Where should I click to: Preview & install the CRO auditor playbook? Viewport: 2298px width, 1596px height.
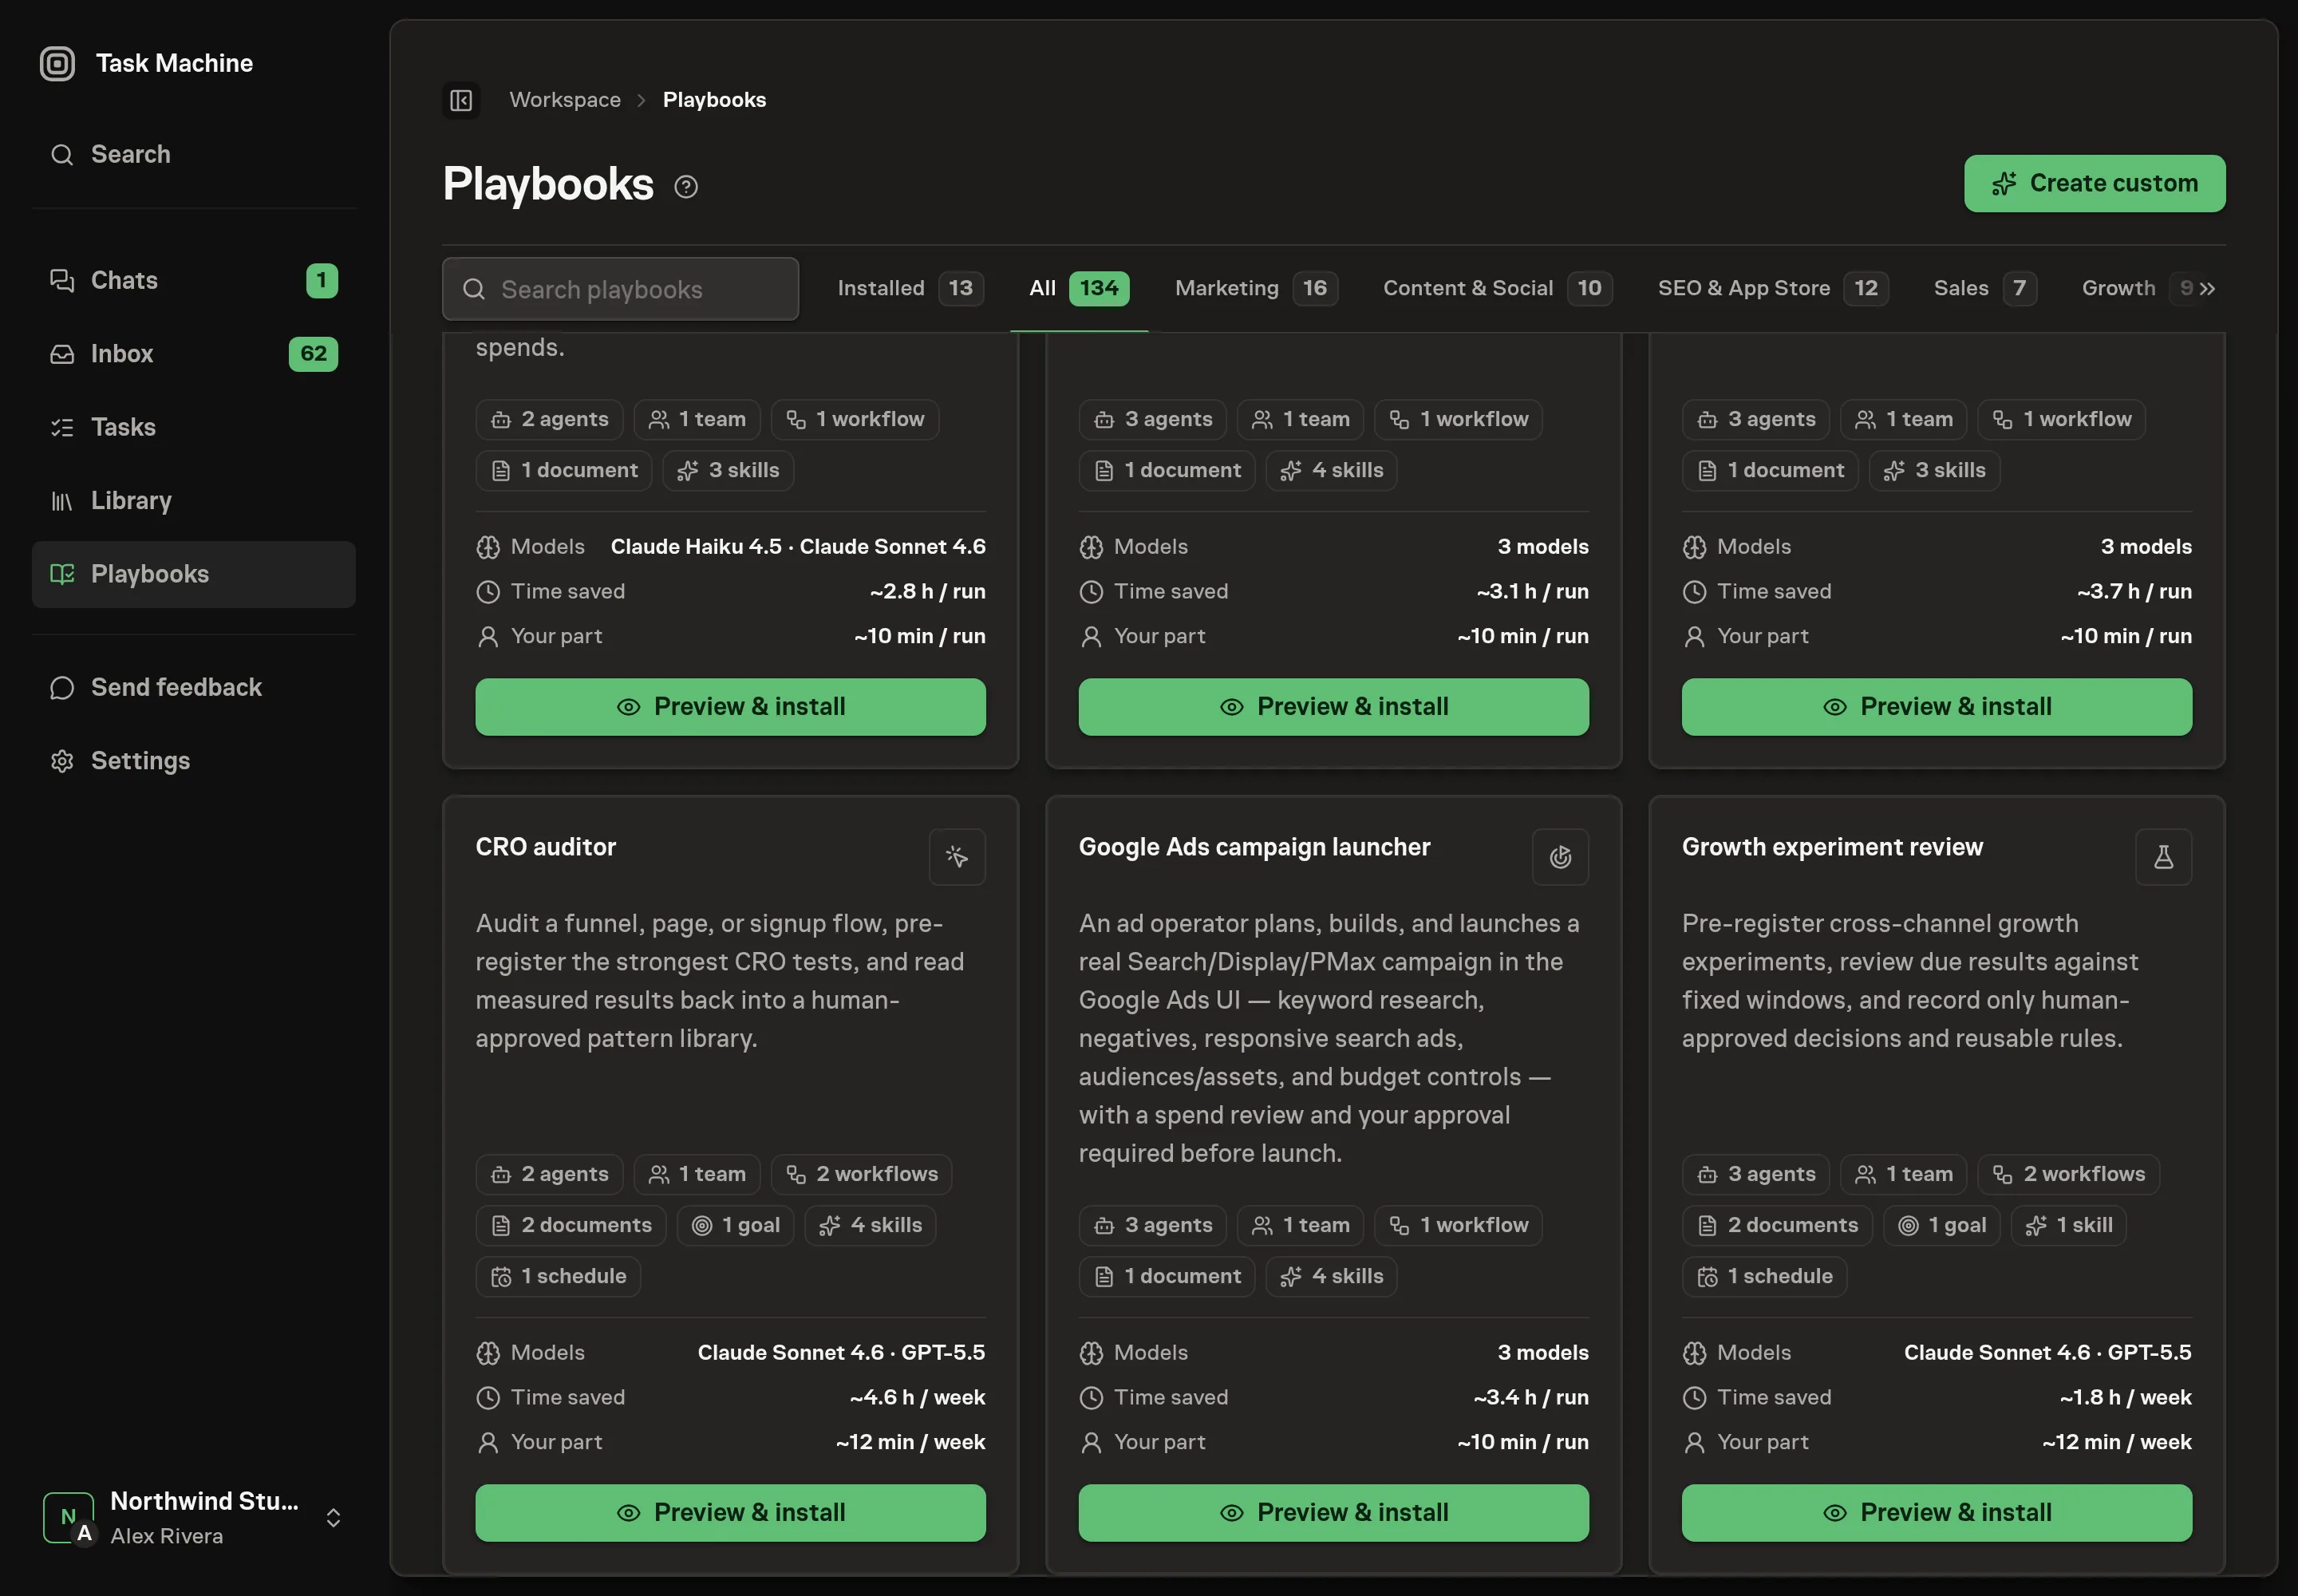point(730,1513)
